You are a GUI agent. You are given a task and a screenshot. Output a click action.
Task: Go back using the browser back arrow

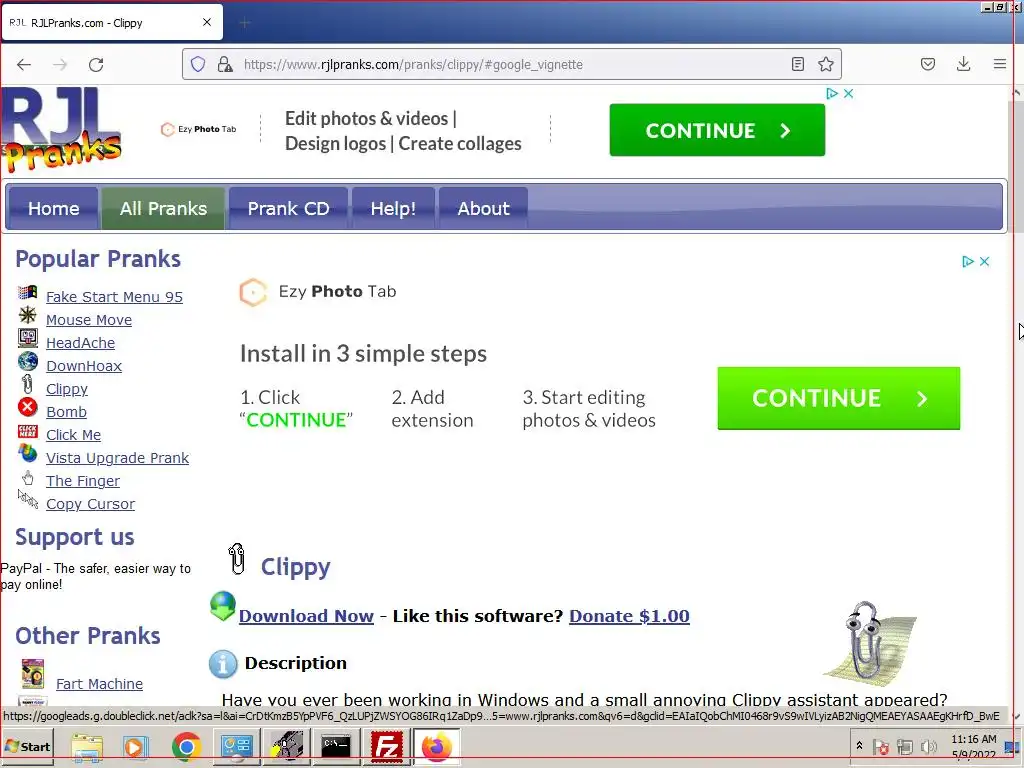tap(24, 64)
